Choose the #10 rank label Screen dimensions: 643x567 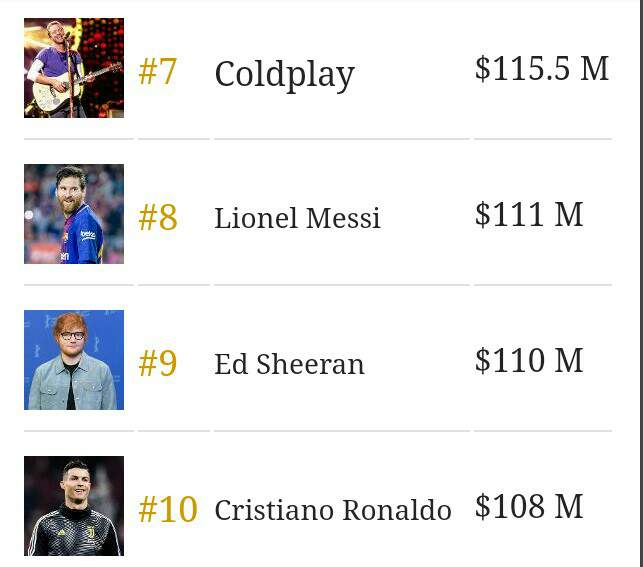168,510
